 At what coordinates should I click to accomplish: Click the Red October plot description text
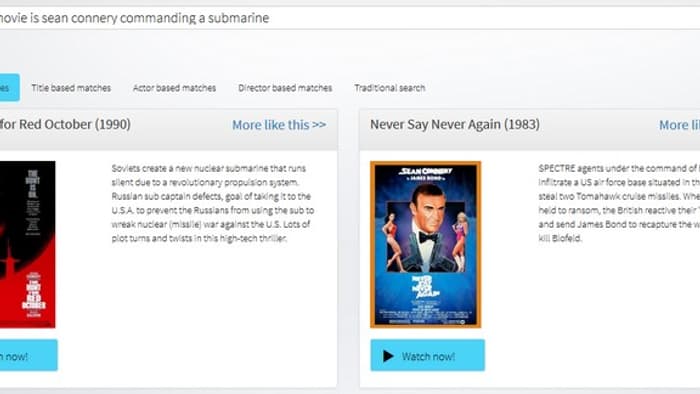tap(212, 203)
